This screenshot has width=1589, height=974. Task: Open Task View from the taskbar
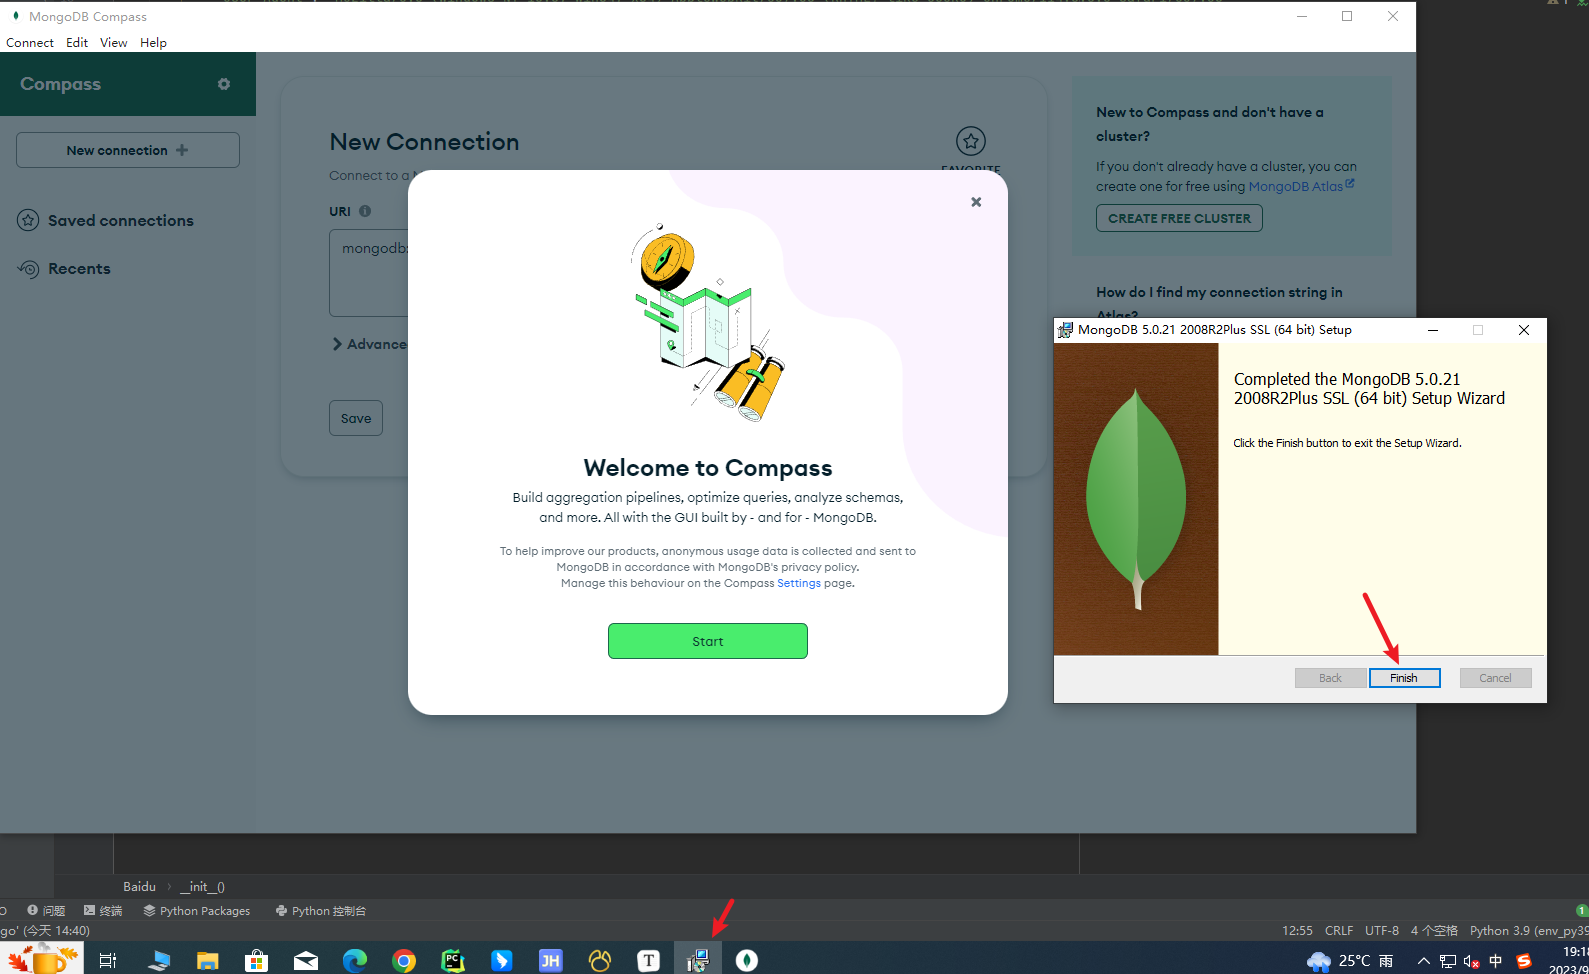[108, 960]
